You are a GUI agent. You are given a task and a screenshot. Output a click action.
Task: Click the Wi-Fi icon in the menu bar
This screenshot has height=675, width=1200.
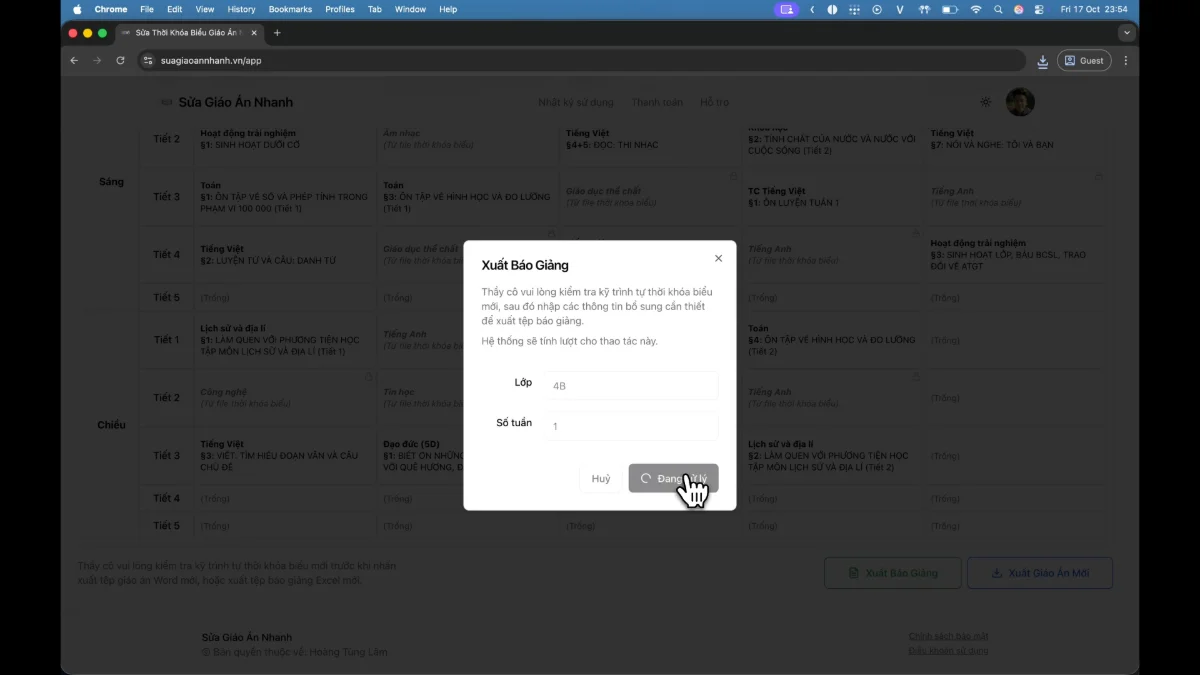(975, 9)
